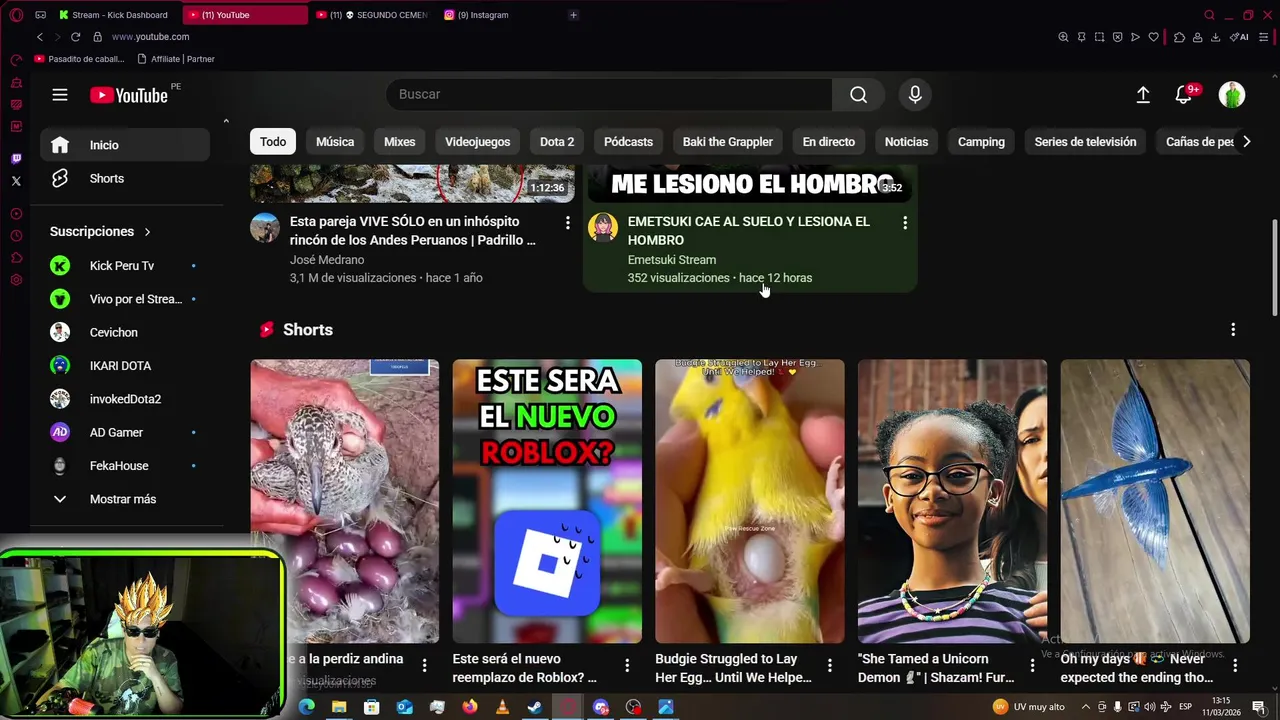Open the browser AI assistant button
This screenshot has height=720, width=1280.
coord(1240,37)
